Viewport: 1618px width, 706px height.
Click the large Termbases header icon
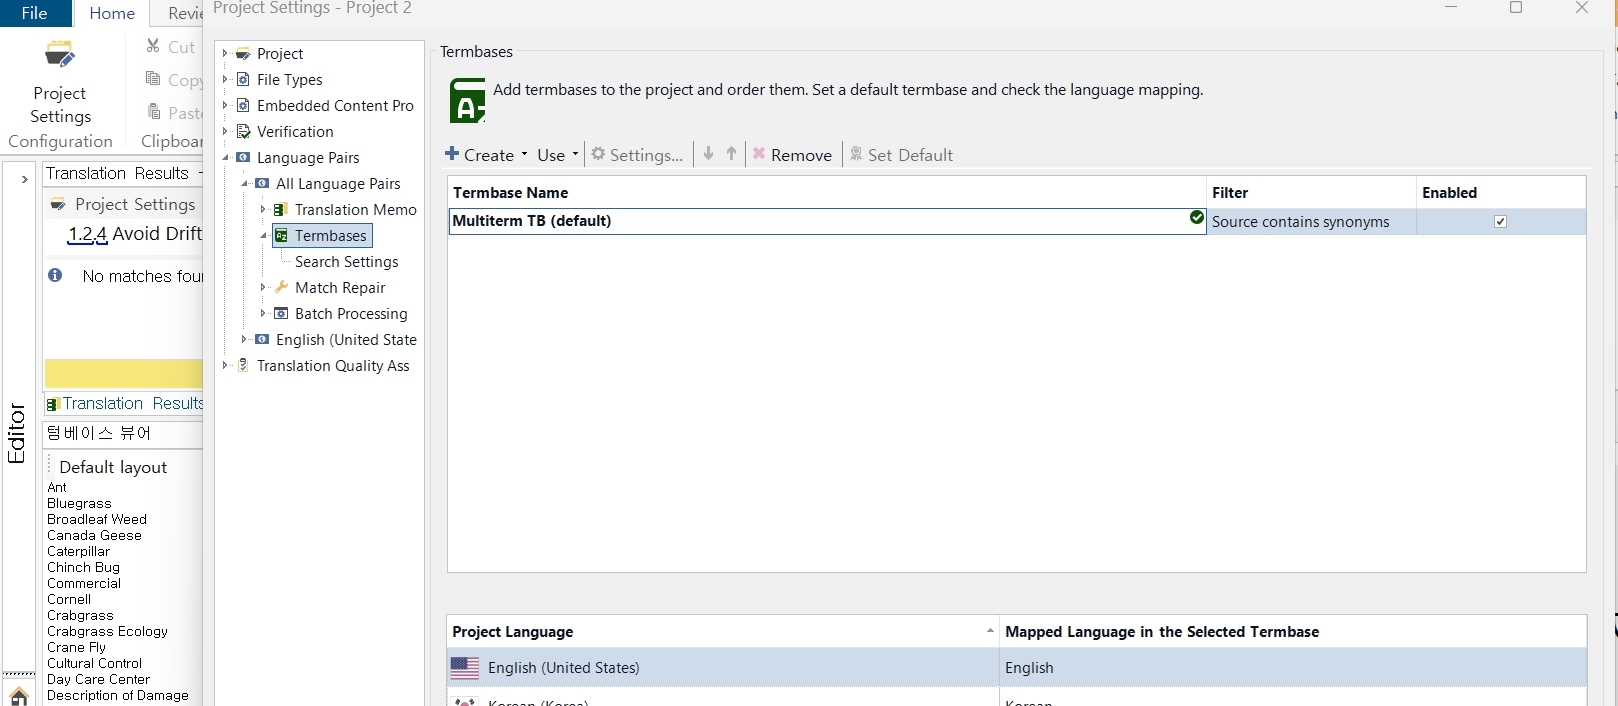(x=467, y=100)
